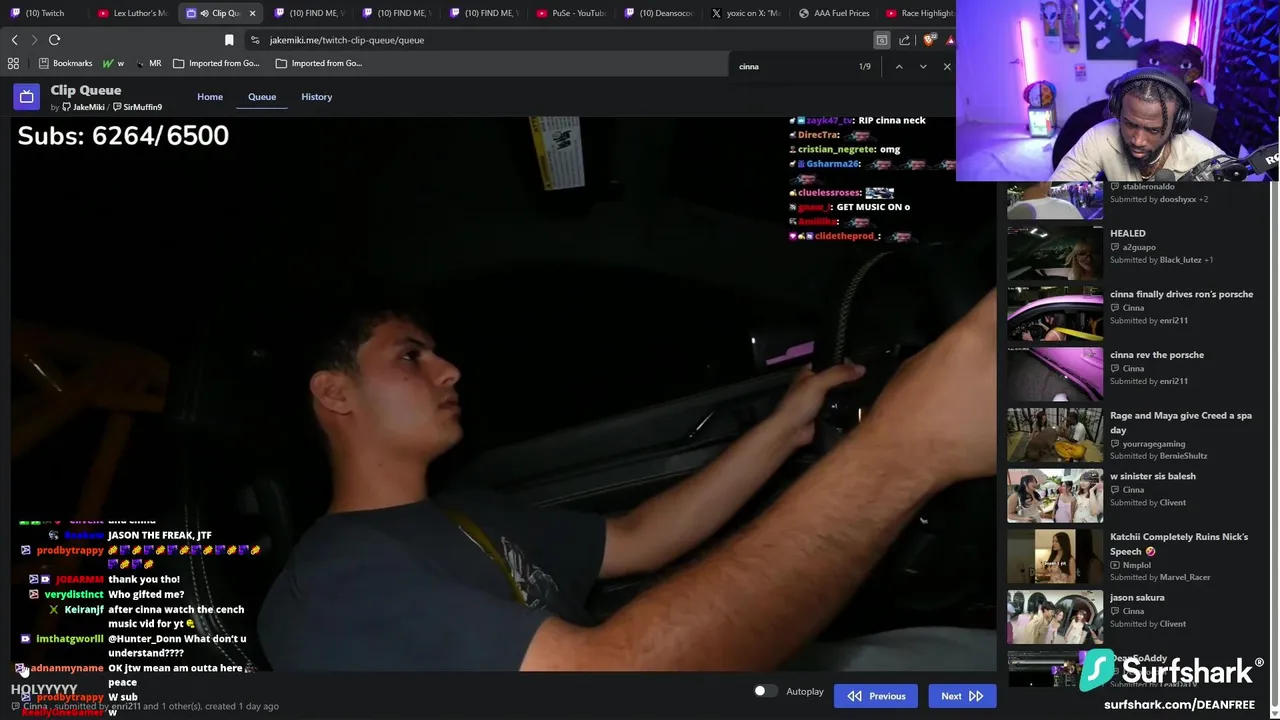
Task: Click 'w sinister sis balesh' title
Action: (x=1153, y=476)
